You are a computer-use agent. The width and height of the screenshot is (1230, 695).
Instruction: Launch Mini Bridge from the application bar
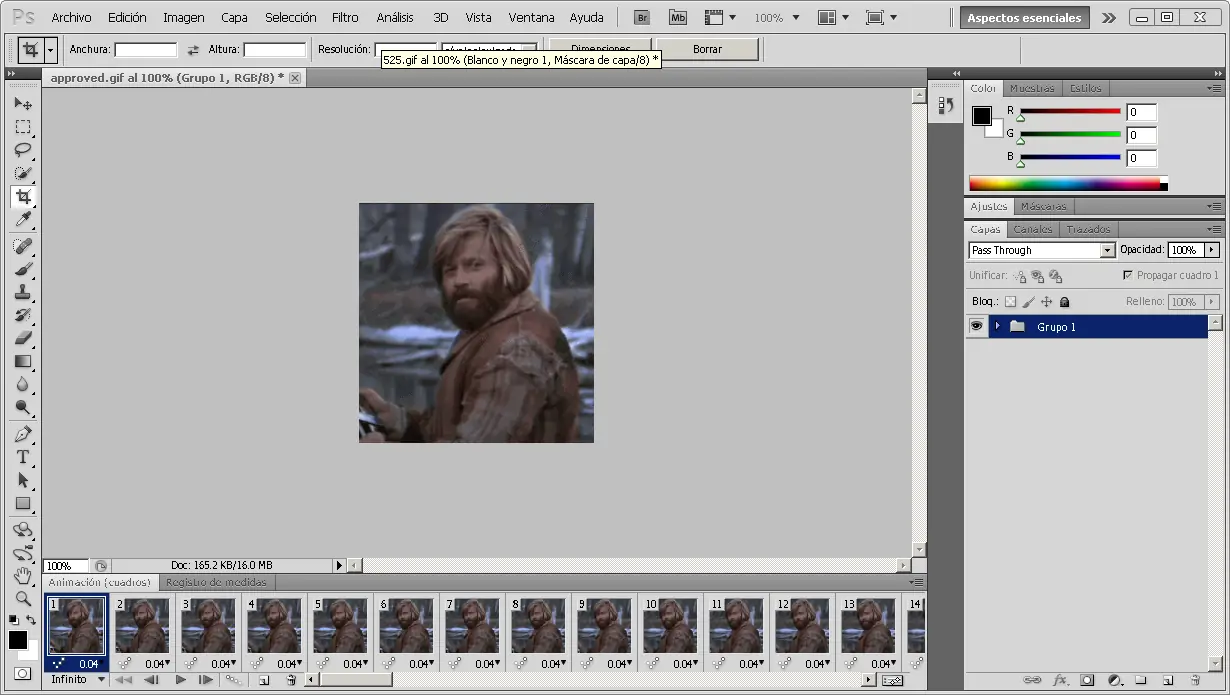pos(678,17)
